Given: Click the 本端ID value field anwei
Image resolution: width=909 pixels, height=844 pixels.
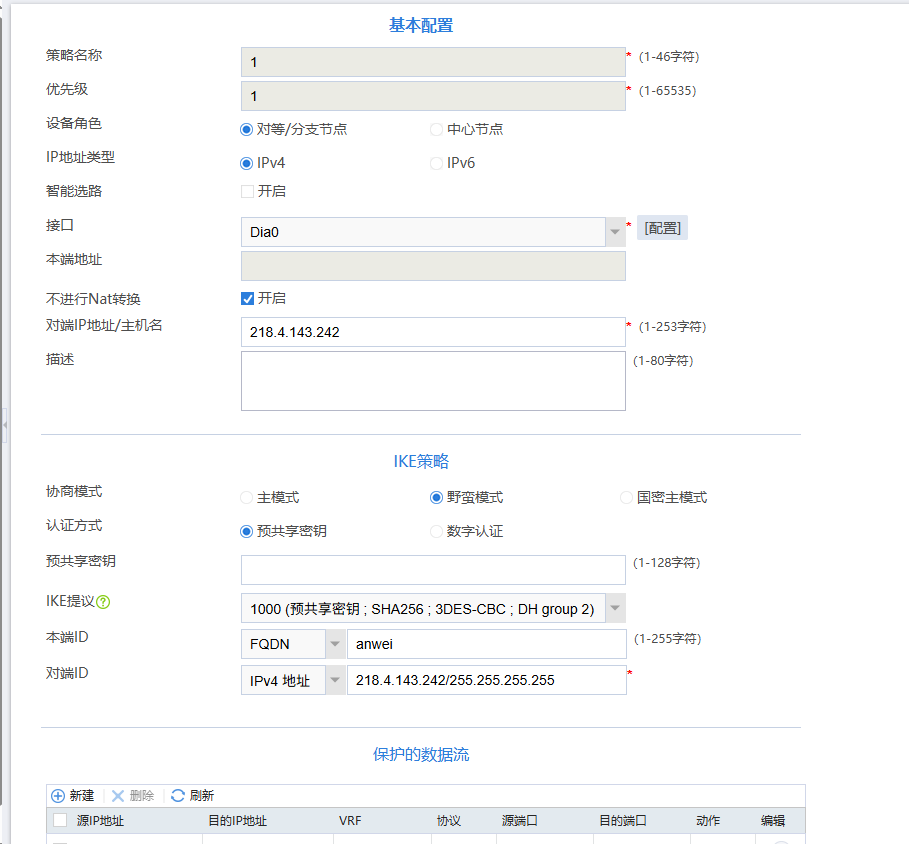Looking at the screenshot, I should pos(486,644).
